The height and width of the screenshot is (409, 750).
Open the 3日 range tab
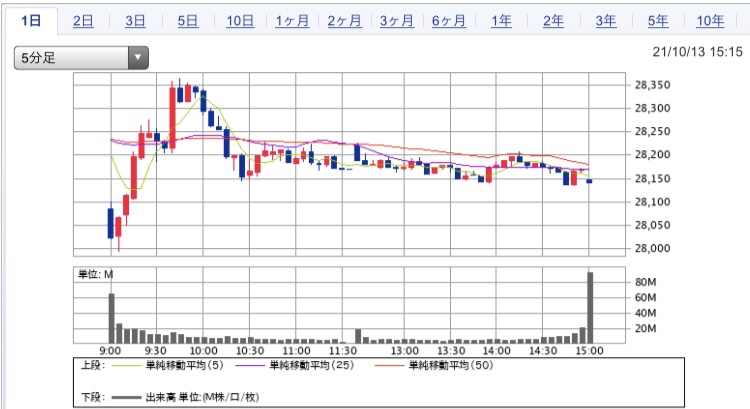(135, 21)
